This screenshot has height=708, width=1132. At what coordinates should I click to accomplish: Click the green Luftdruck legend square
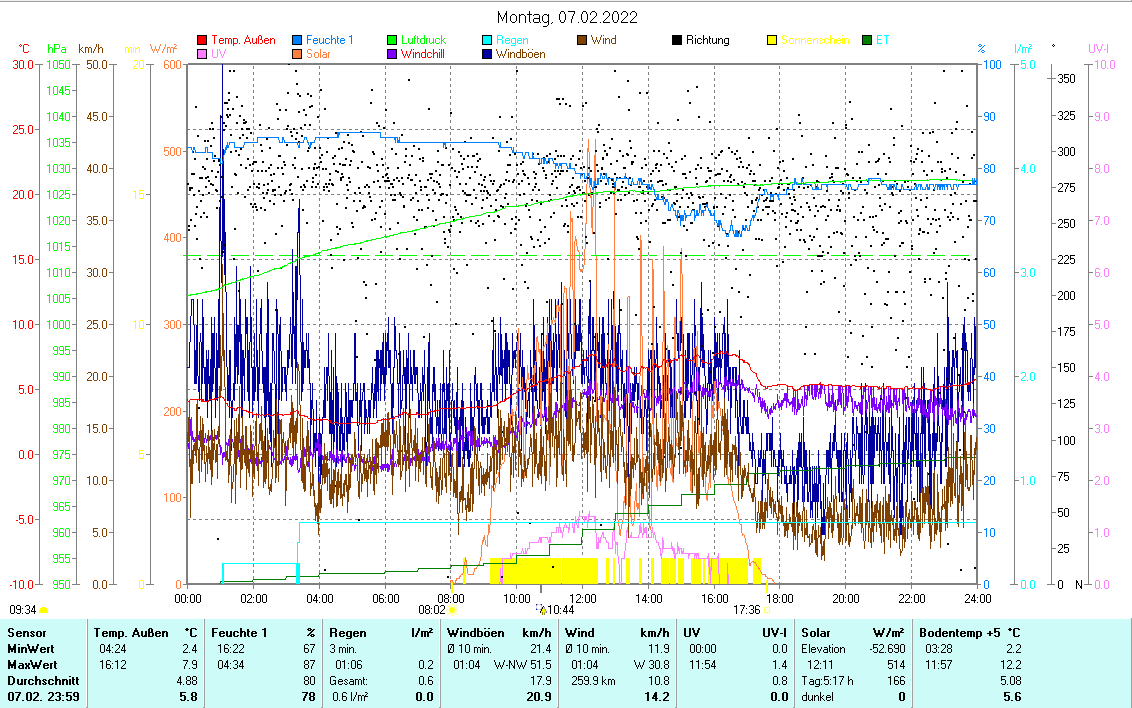coord(392,41)
